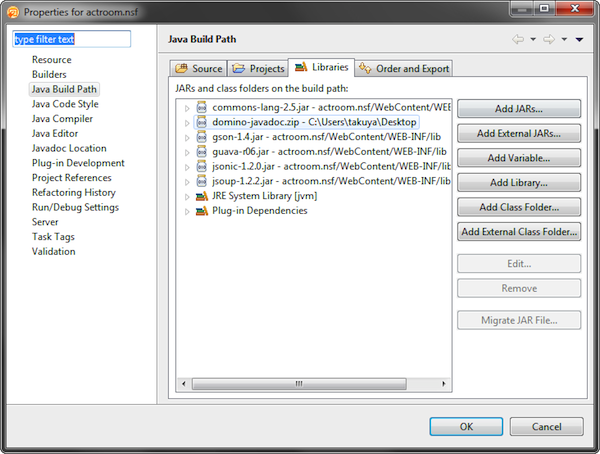This screenshot has height=454, width=600.
Task: Expand jsoup-1.2.2.jar entry
Action: pyautogui.click(x=187, y=182)
